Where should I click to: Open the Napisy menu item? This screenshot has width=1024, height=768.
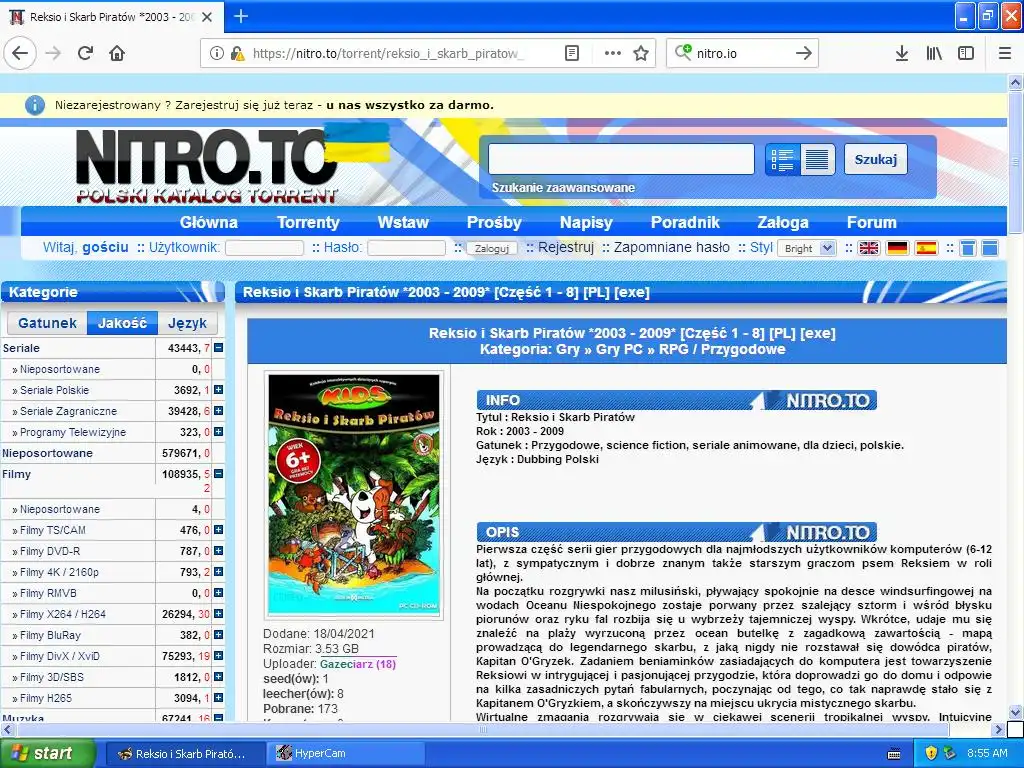(586, 222)
